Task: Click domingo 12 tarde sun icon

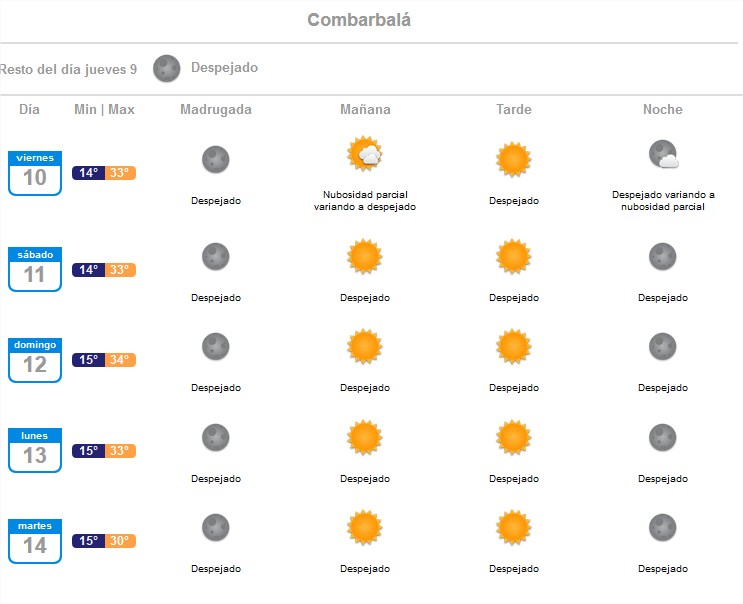Action: pyautogui.click(x=514, y=346)
